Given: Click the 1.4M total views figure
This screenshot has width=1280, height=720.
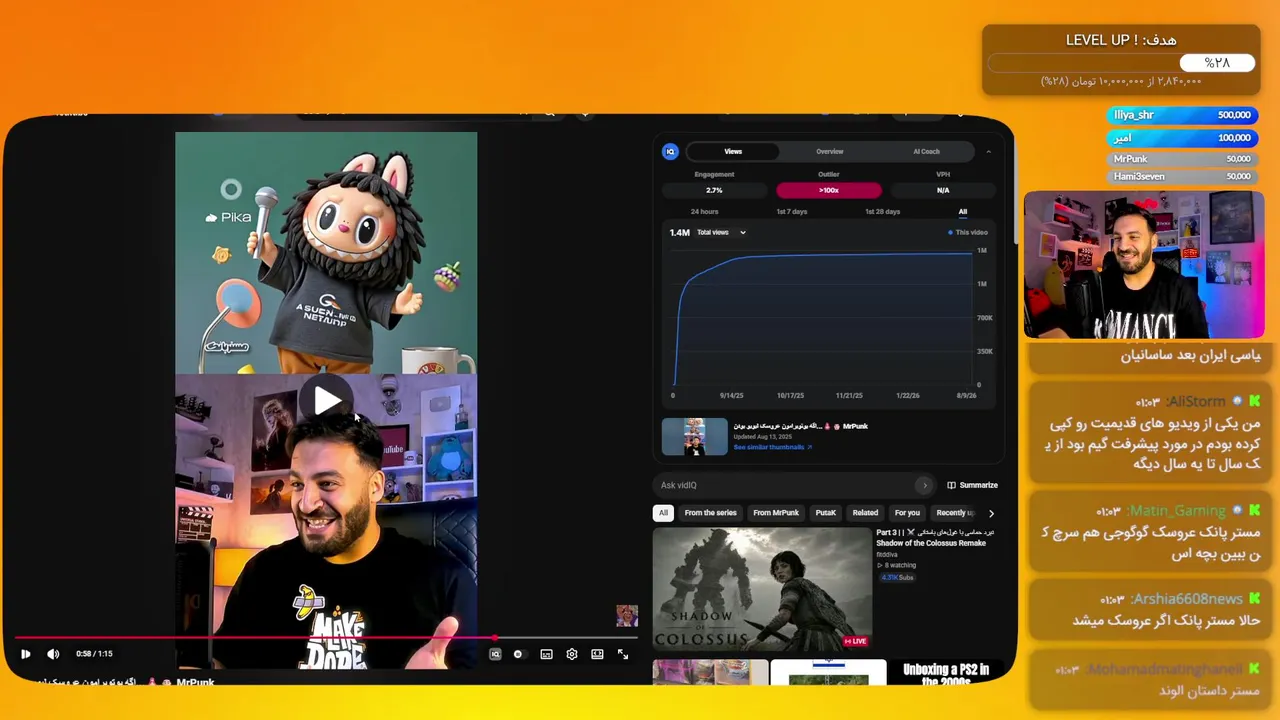Looking at the screenshot, I should click(680, 232).
